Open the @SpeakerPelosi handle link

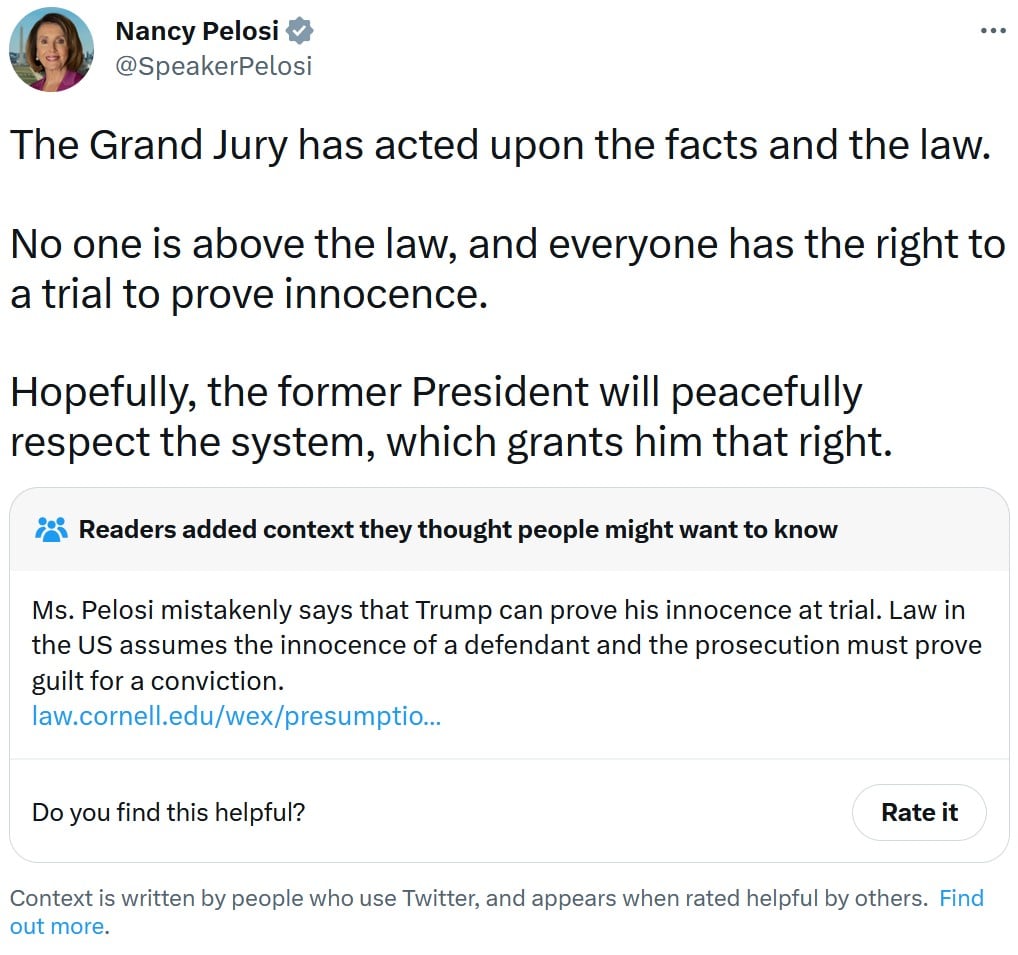[x=214, y=66]
